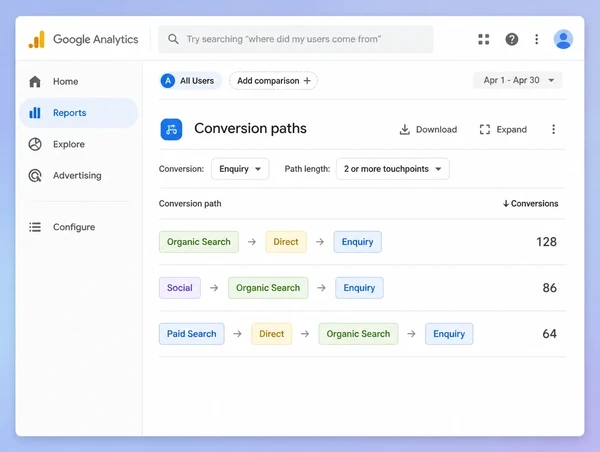Image resolution: width=600 pixels, height=452 pixels.
Task: Click Enquiry chip in the 86 row
Action: (359, 288)
